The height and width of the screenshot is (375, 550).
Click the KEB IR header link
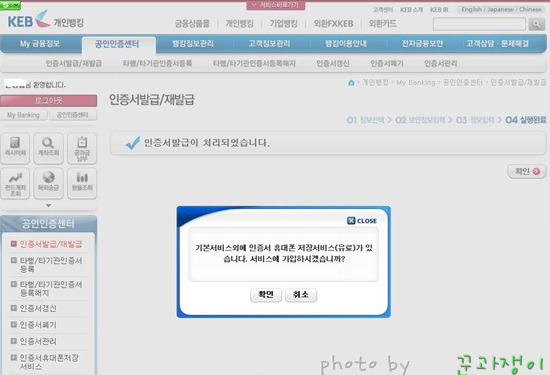[439, 10]
